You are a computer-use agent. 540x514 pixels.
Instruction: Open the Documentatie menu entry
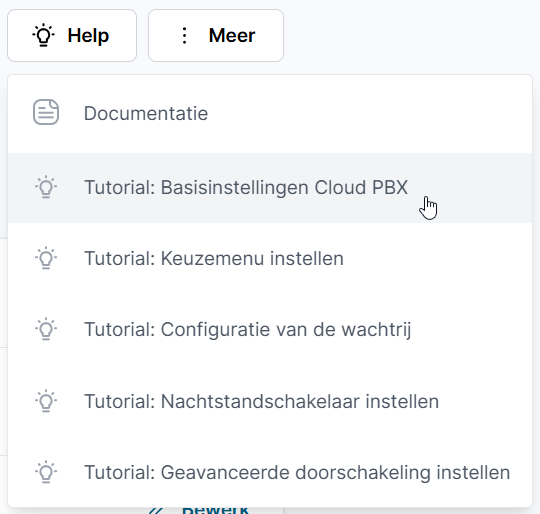point(270,114)
